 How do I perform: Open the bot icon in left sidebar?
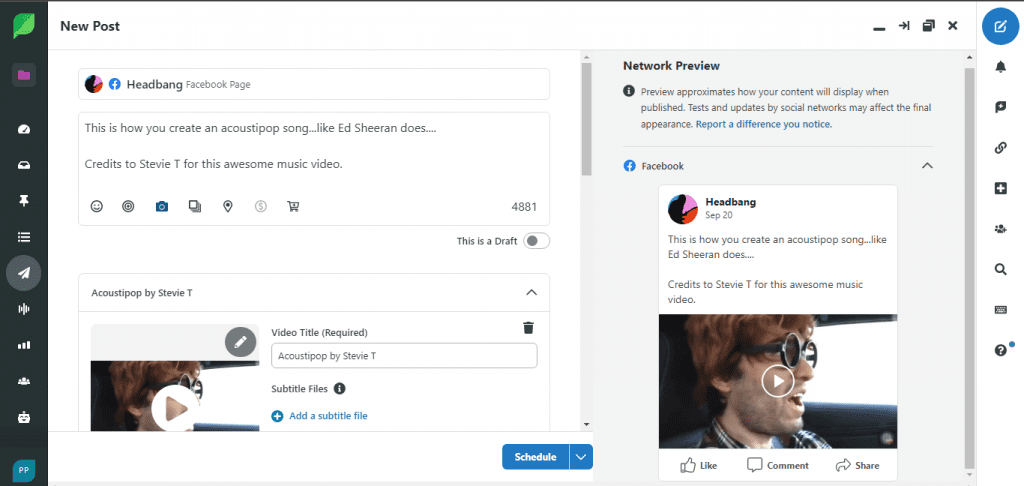[24, 417]
